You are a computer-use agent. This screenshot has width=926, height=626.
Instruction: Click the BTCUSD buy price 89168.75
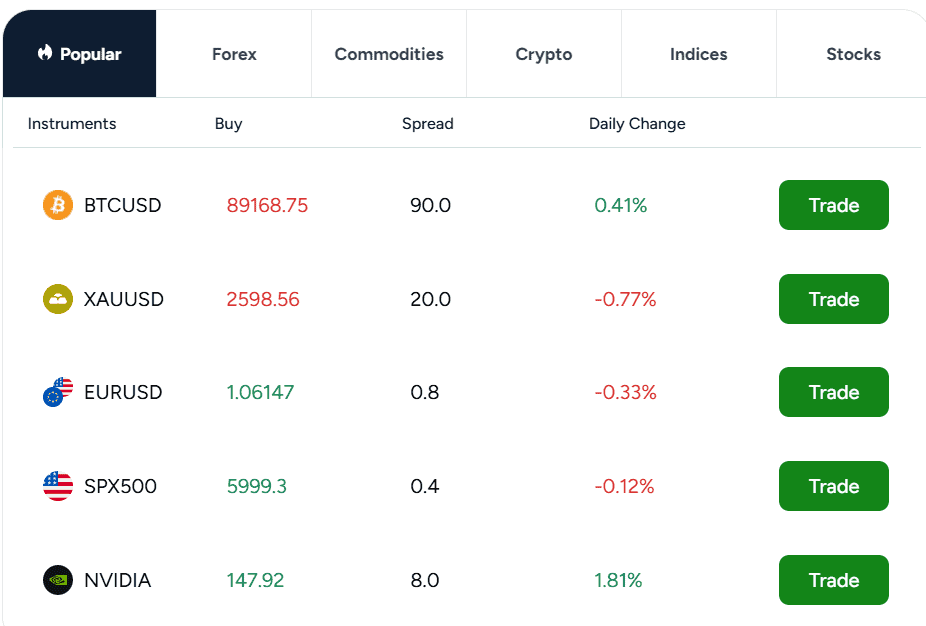[266, 205]
